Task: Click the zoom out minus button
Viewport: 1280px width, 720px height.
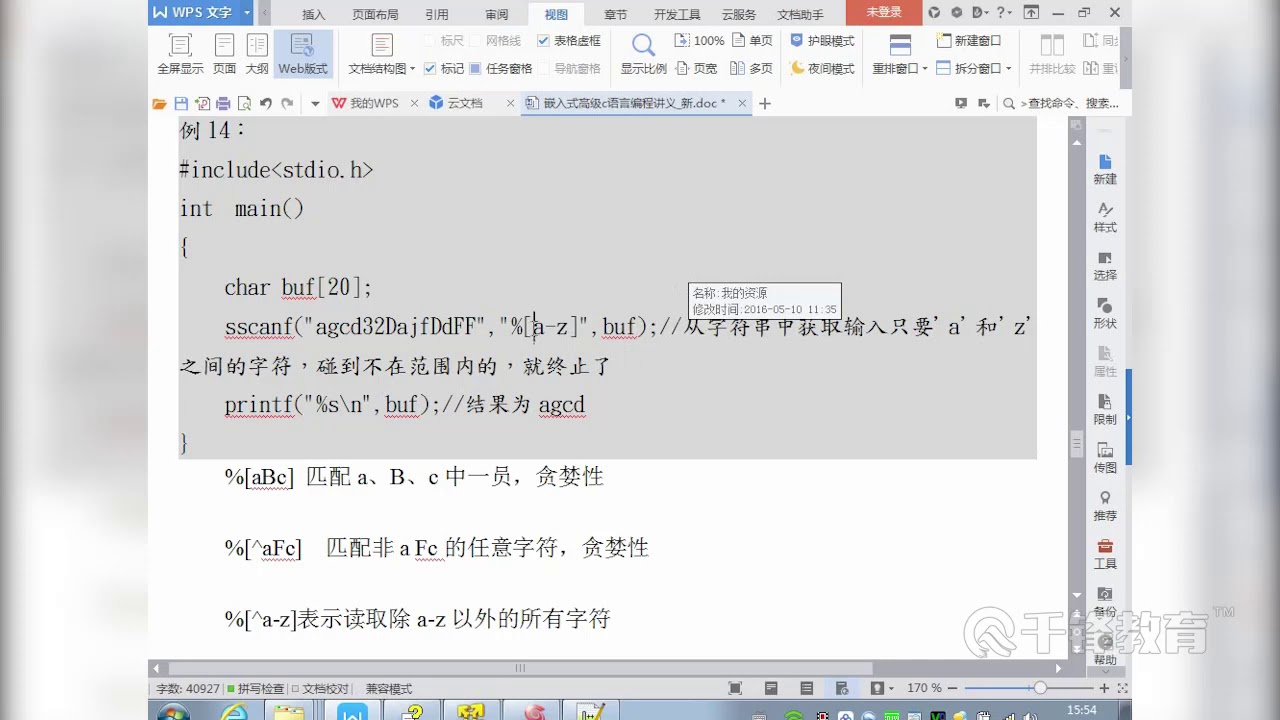Action: [955, 688]
